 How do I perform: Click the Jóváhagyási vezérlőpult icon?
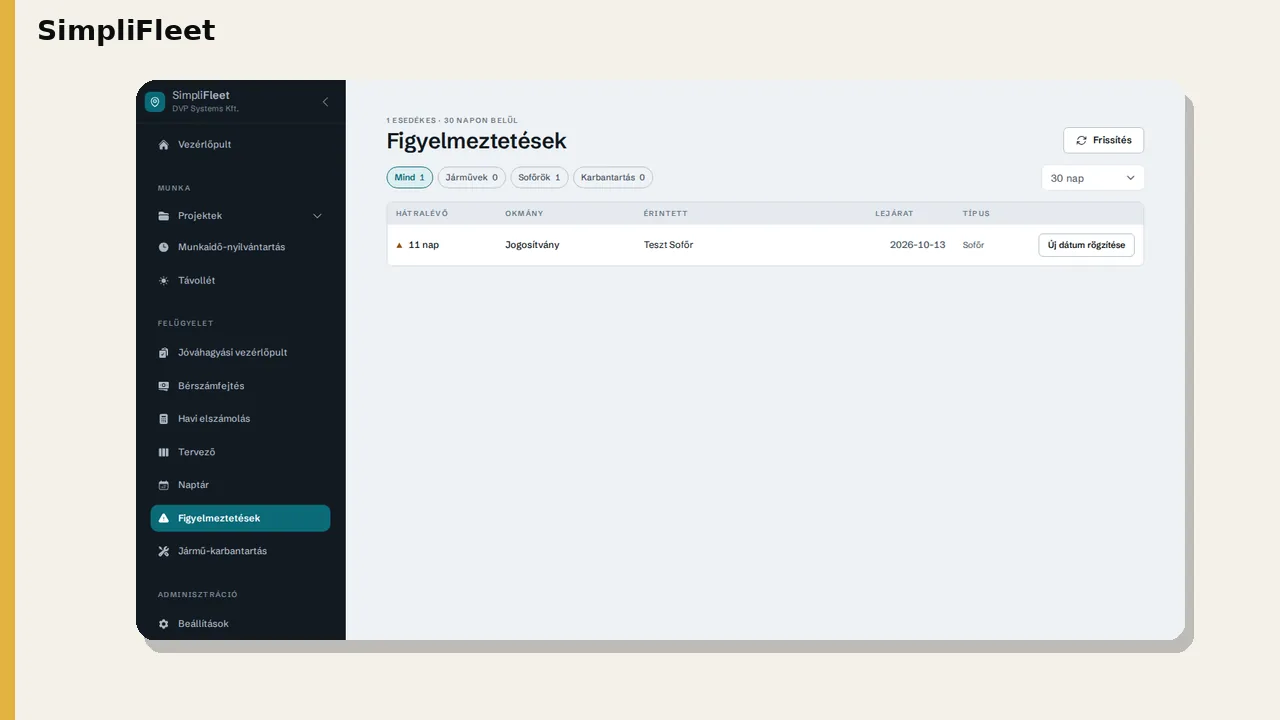click(x=164, y=353)
